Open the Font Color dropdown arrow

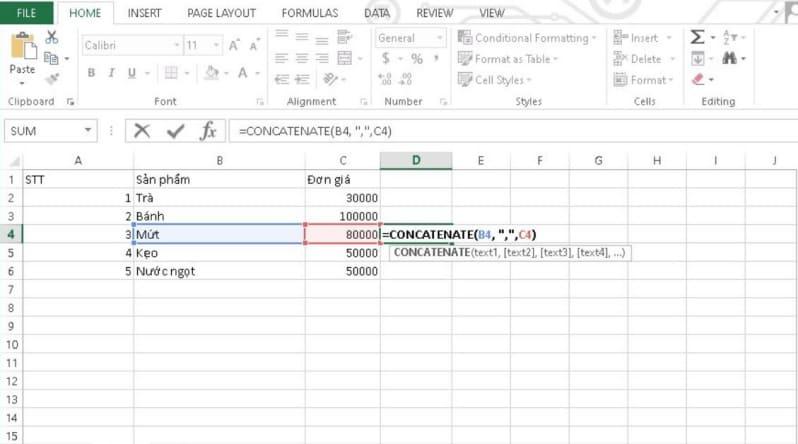click(258, 73)
